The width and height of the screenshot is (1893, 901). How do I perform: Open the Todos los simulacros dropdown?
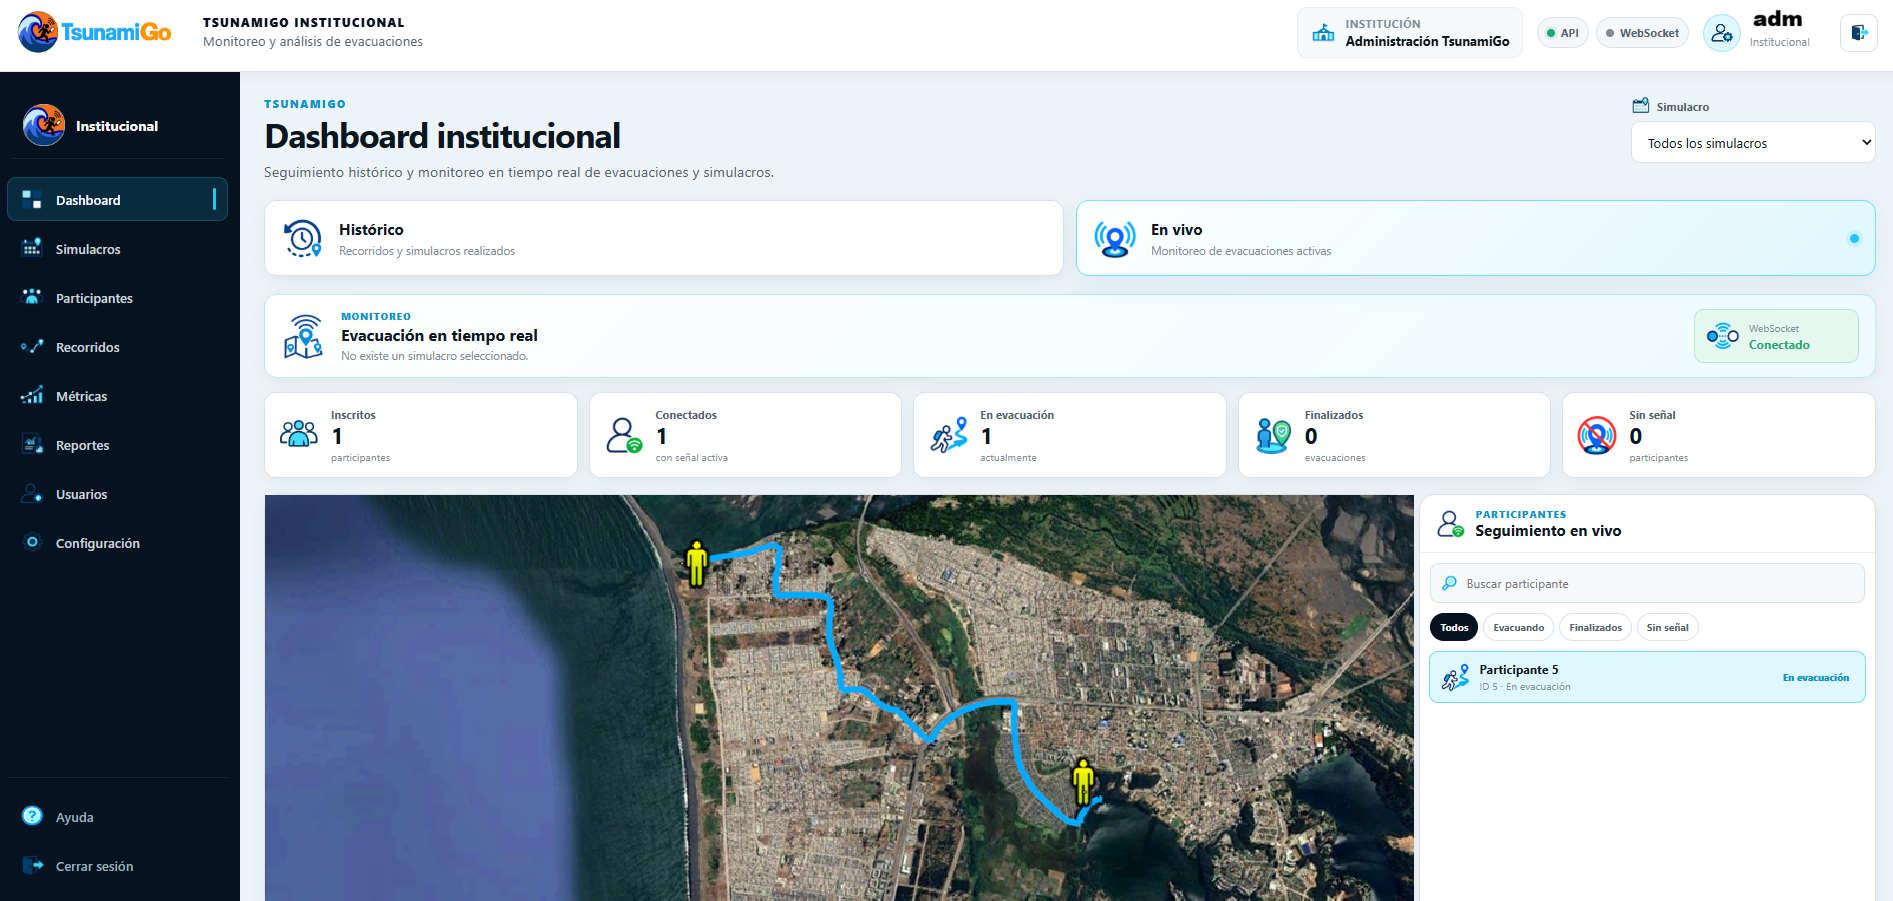(1753, 143)
